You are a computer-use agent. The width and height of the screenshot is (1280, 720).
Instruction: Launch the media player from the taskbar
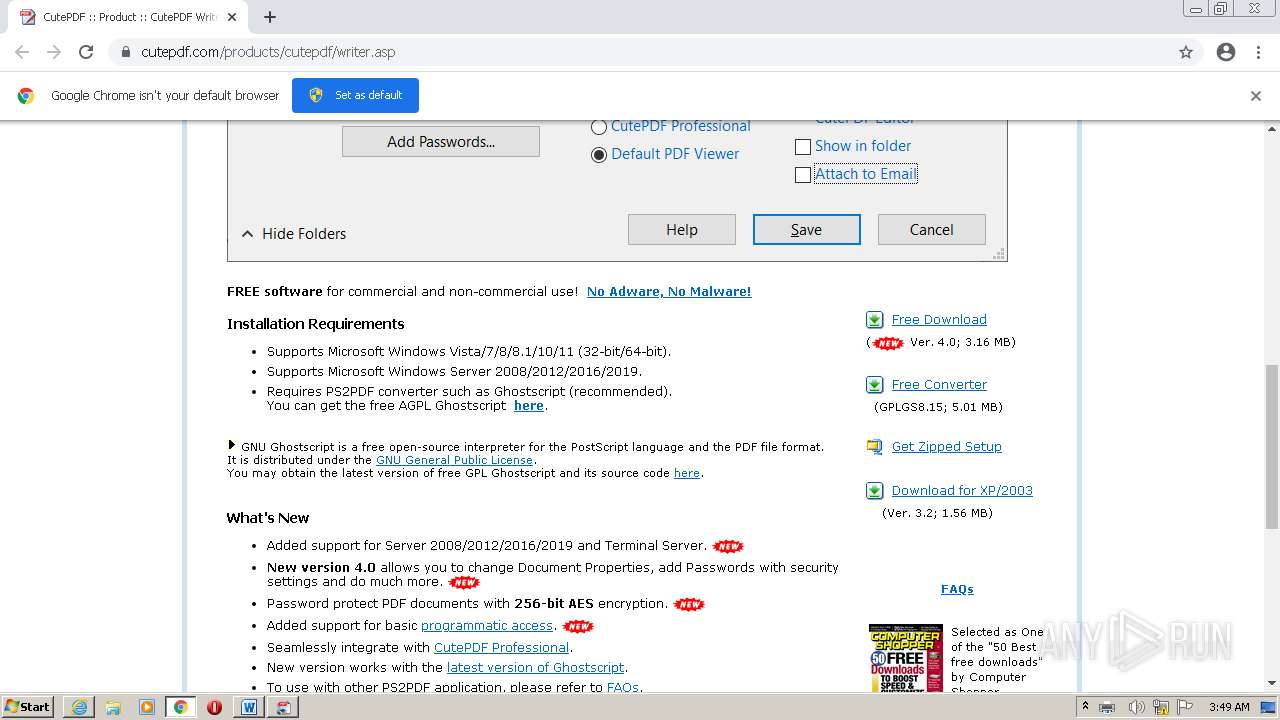[x=147, y=707]
